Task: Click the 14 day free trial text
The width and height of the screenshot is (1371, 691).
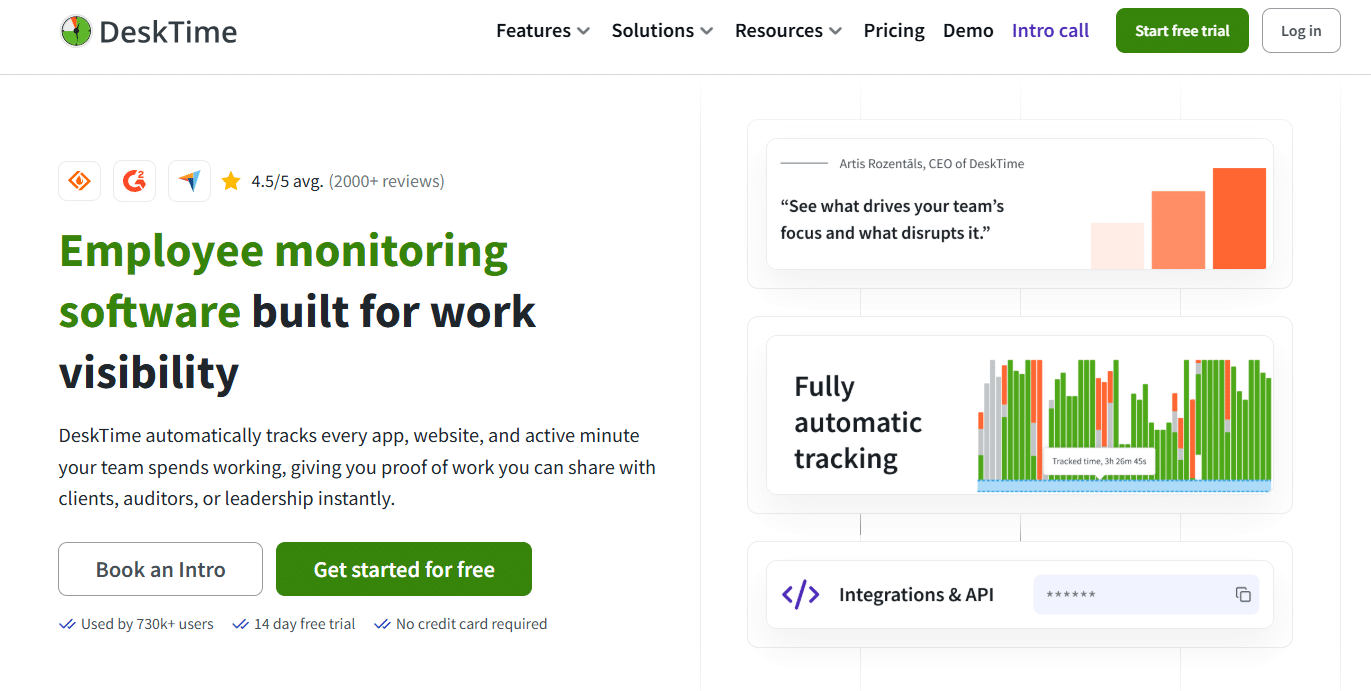Action: [x=304, y=624]
